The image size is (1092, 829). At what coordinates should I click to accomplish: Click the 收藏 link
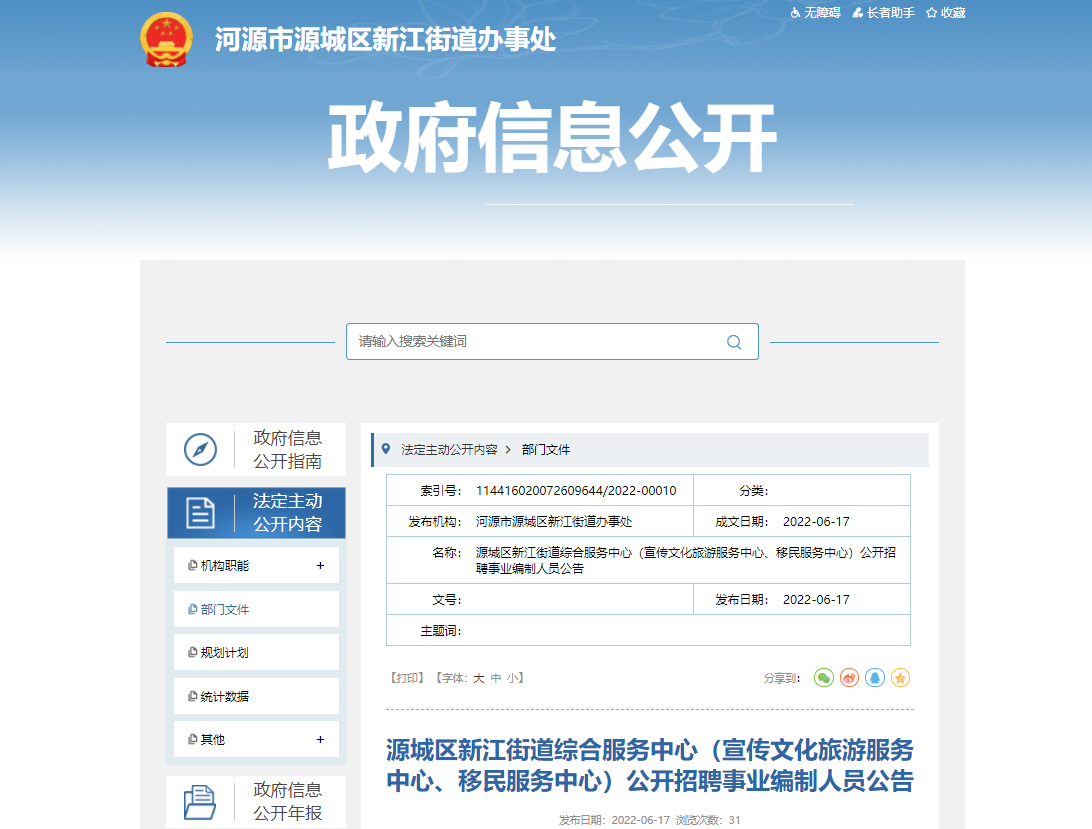click(953, 13)
